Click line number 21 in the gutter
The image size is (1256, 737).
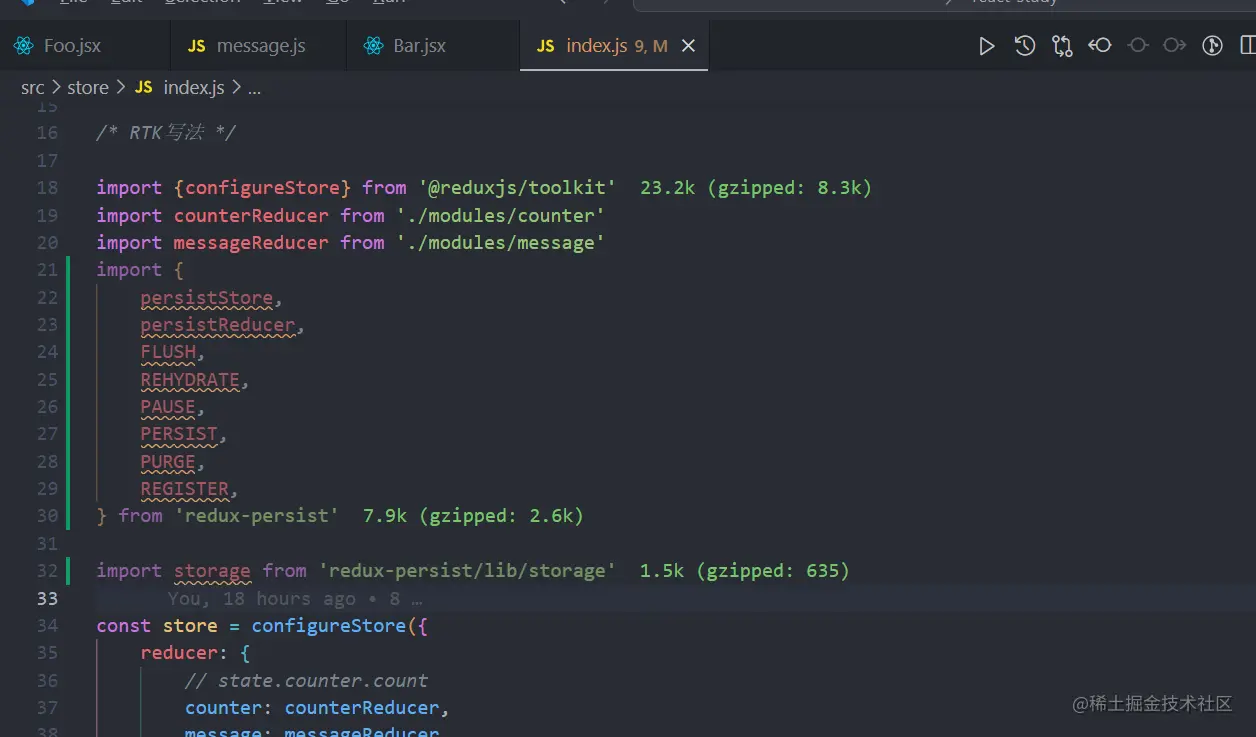[x=47, y=270]
